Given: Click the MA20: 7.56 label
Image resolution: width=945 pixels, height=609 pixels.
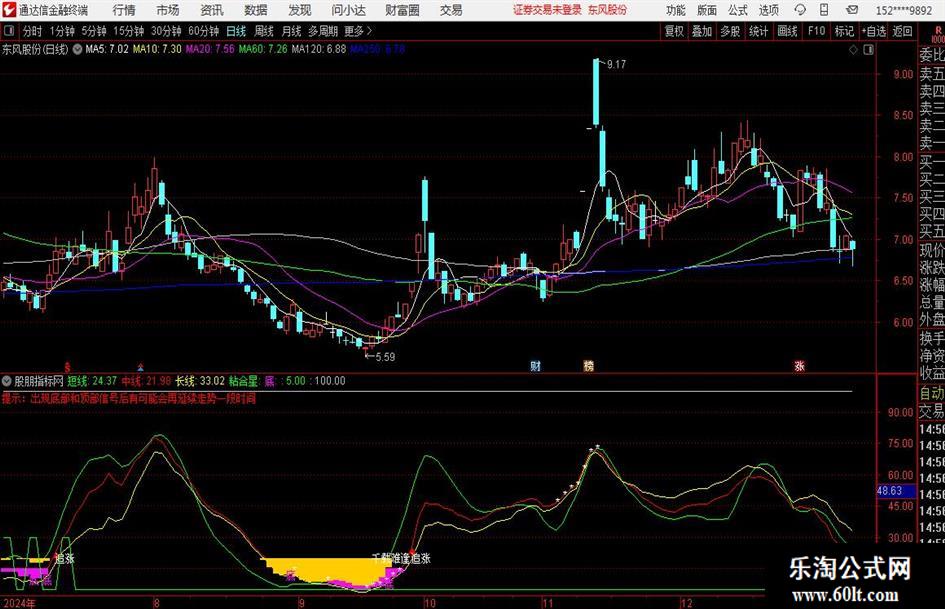Looking at the screenshot, I should [210, 49].
